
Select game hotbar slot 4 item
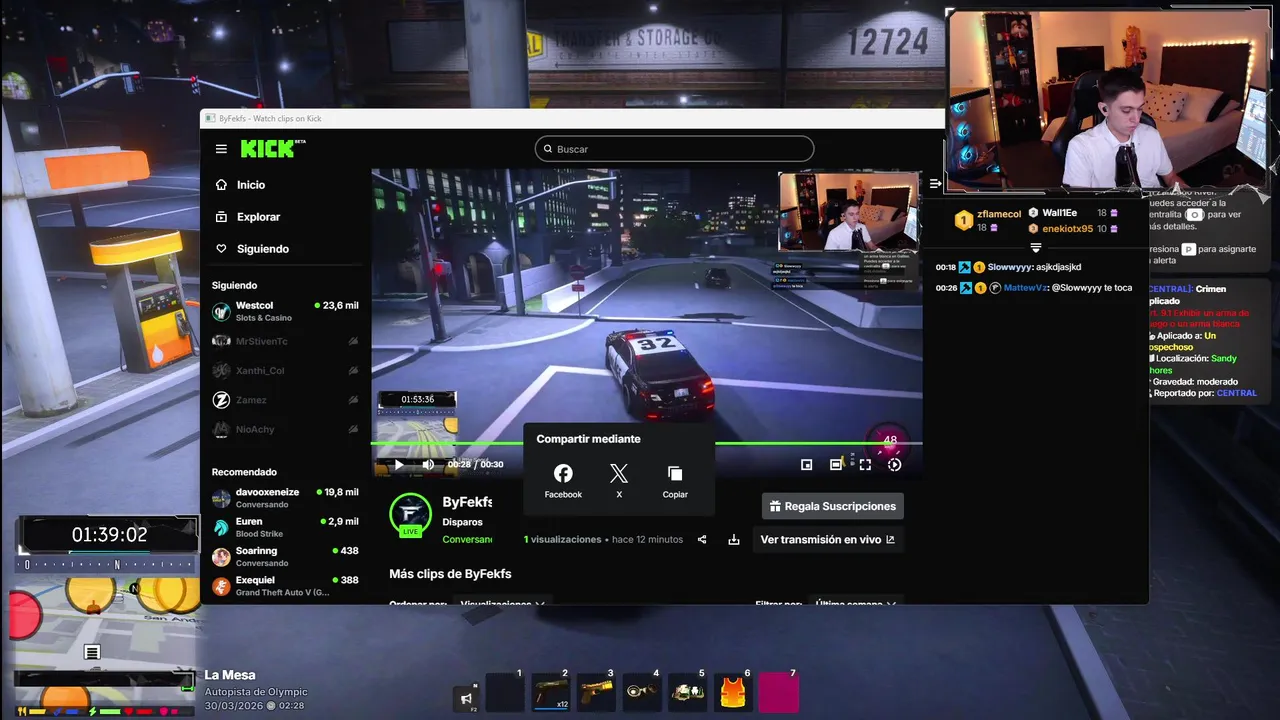click(x=642, y=693)
